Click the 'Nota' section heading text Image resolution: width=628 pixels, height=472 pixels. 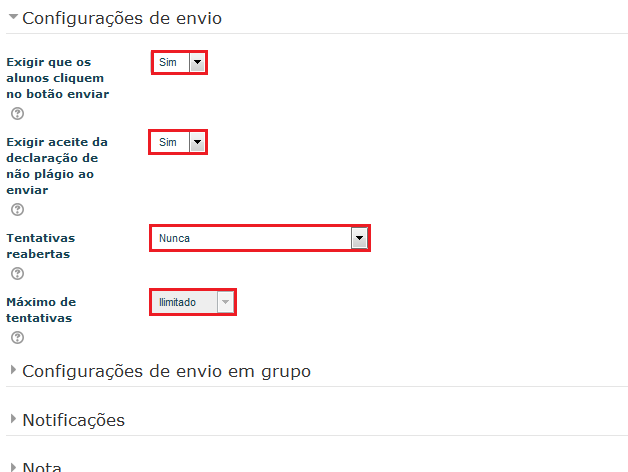click(x=41, y=466)
